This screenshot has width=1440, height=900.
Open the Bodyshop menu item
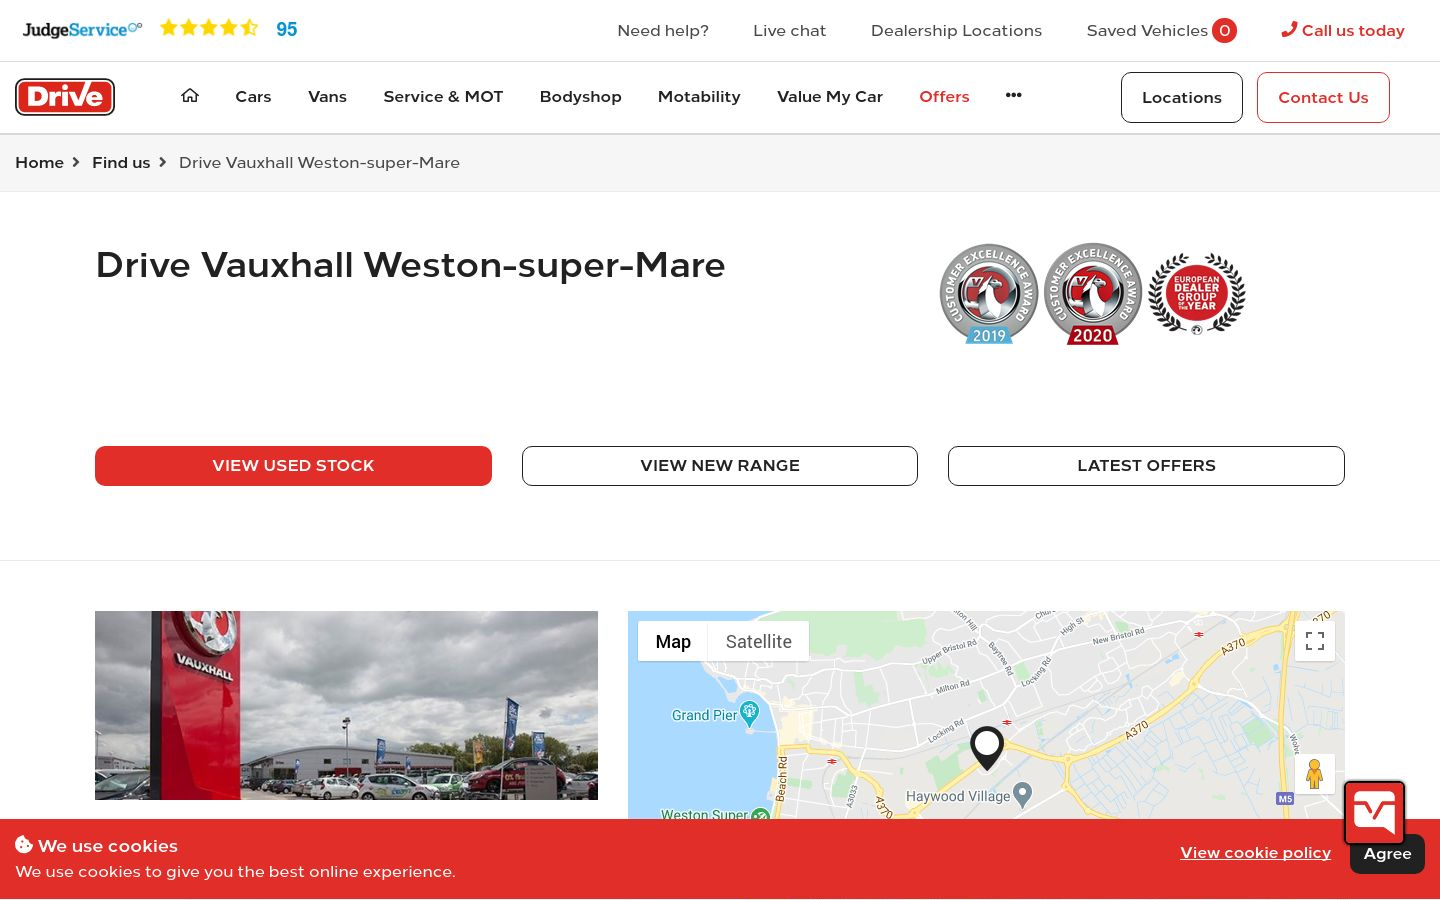tap(580, 97)
